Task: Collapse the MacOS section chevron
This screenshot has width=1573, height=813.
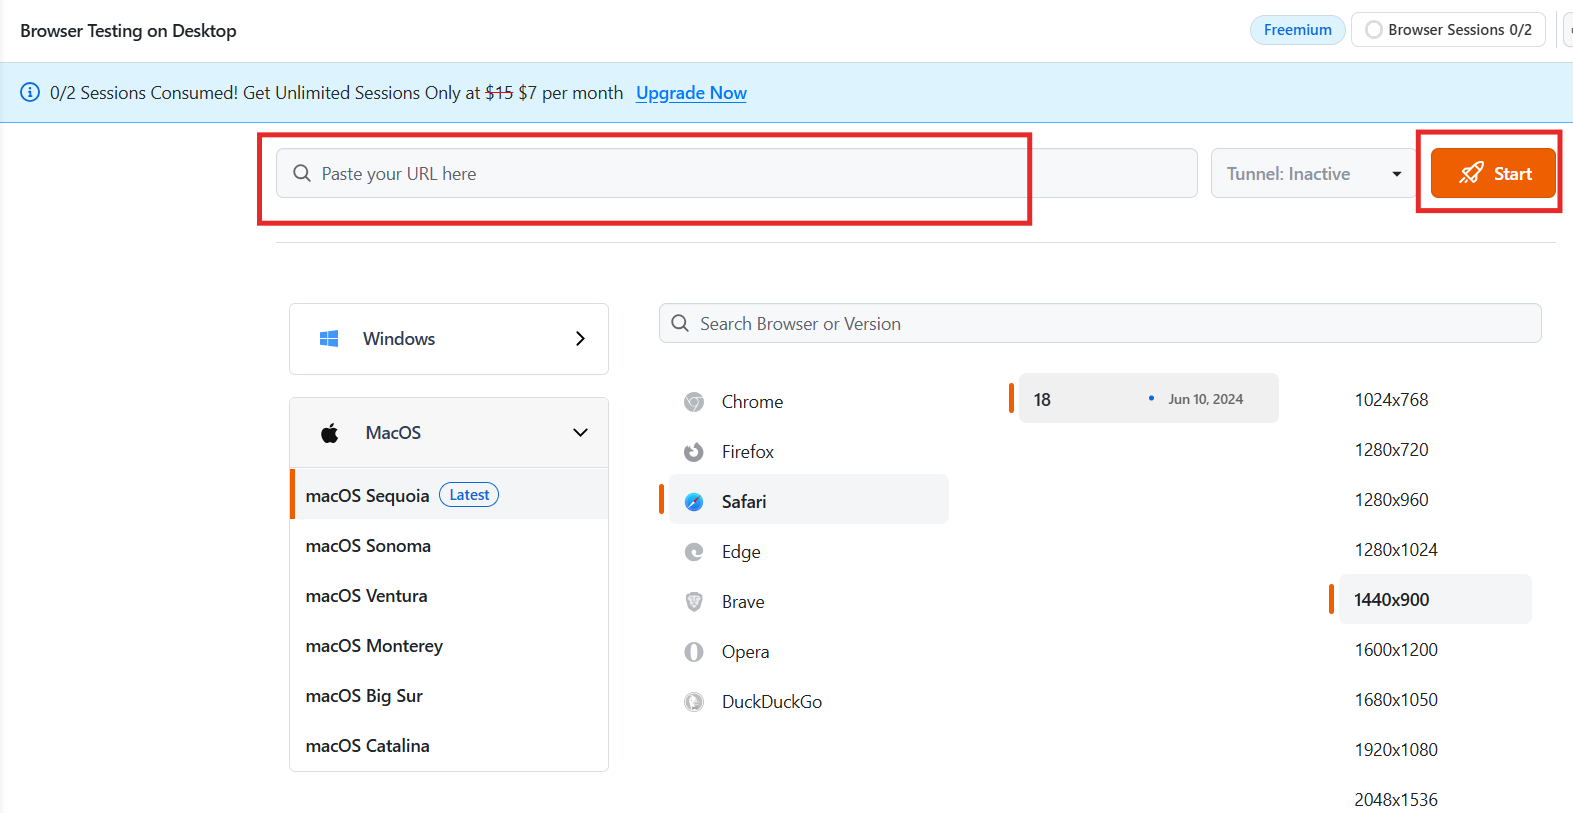Action: point(580,433)
